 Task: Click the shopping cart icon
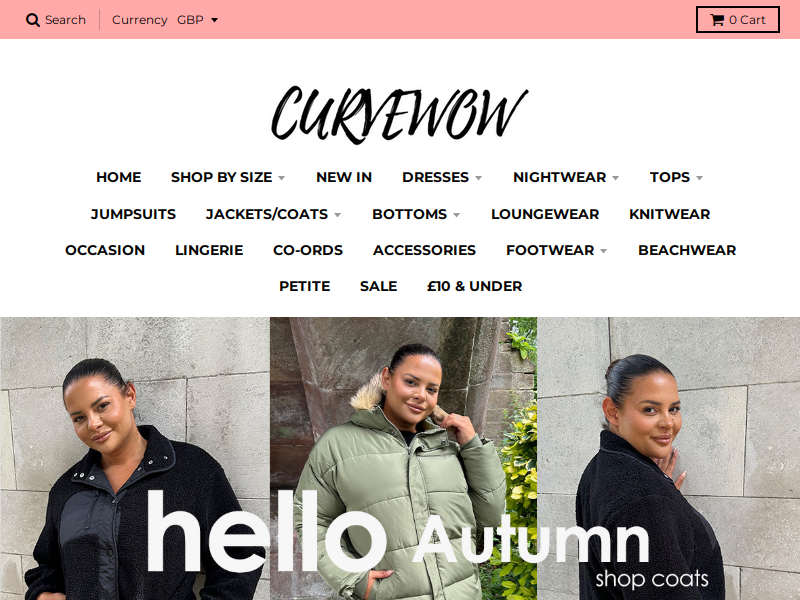pyautogui.click(x=717, y=20)
